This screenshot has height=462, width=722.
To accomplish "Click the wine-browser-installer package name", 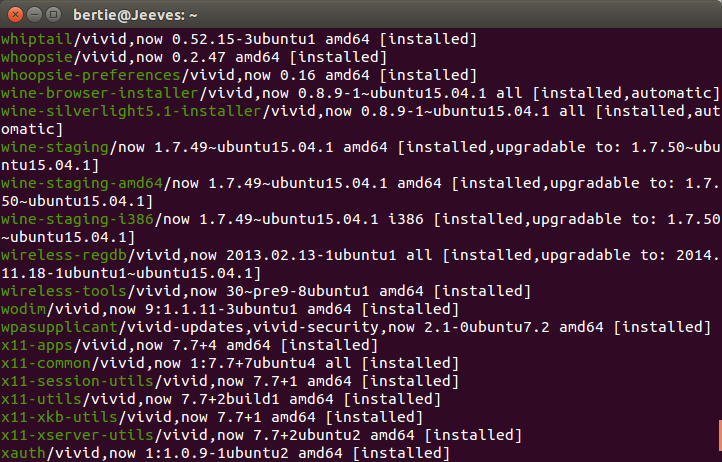I will pos(100,93).
